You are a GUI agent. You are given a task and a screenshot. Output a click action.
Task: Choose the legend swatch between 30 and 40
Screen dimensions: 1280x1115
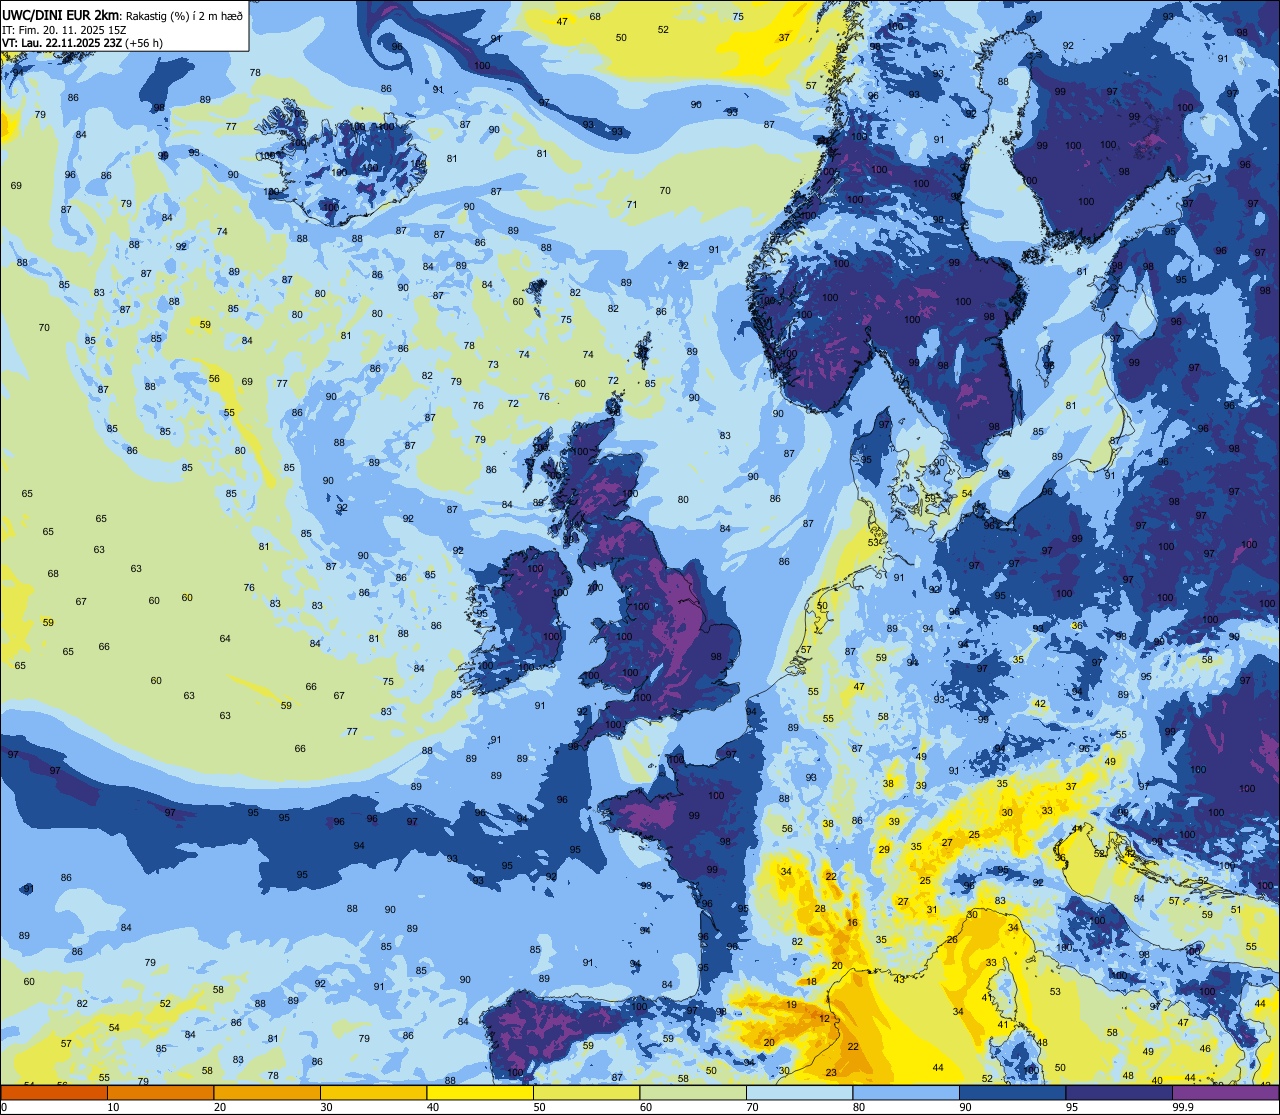coord(373,1092)
